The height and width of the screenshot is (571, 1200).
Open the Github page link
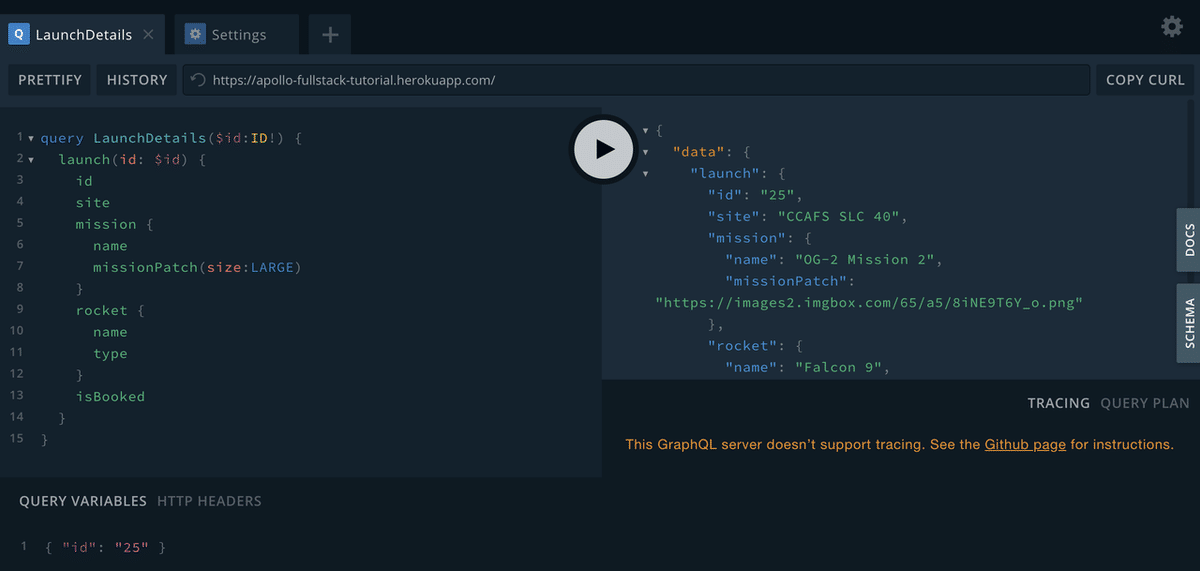click(1025, 444)
